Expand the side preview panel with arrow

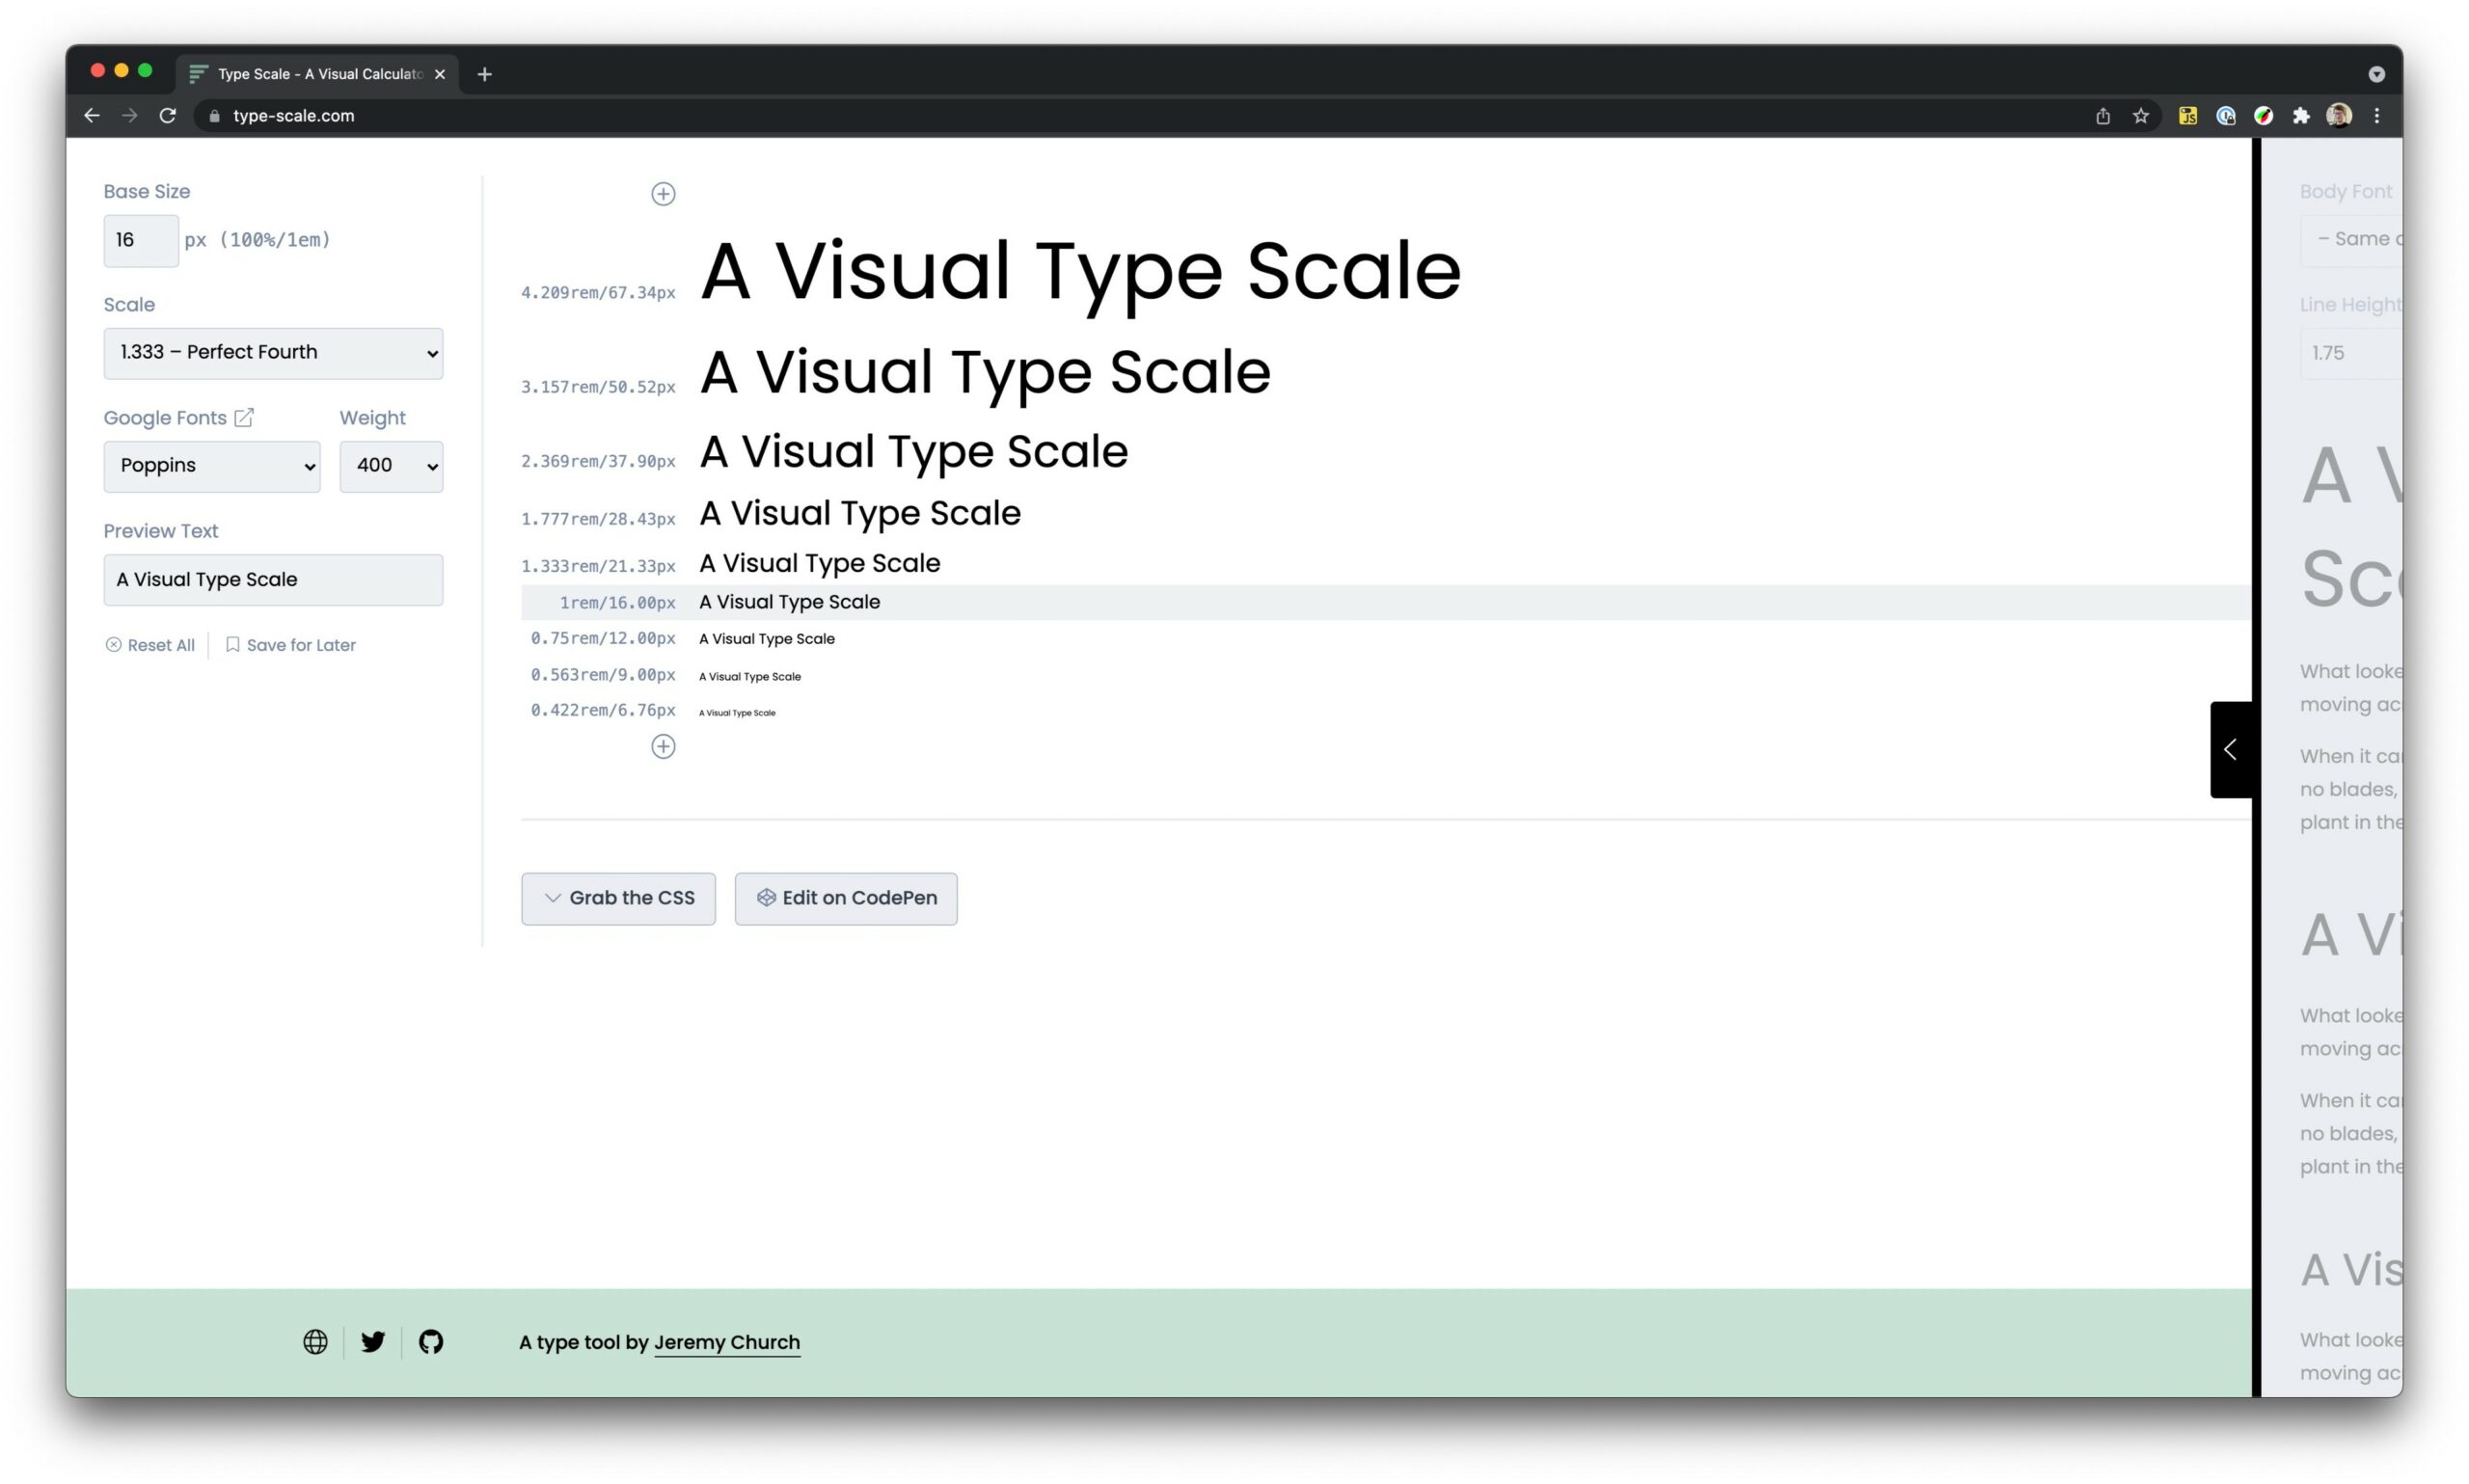2230,749
